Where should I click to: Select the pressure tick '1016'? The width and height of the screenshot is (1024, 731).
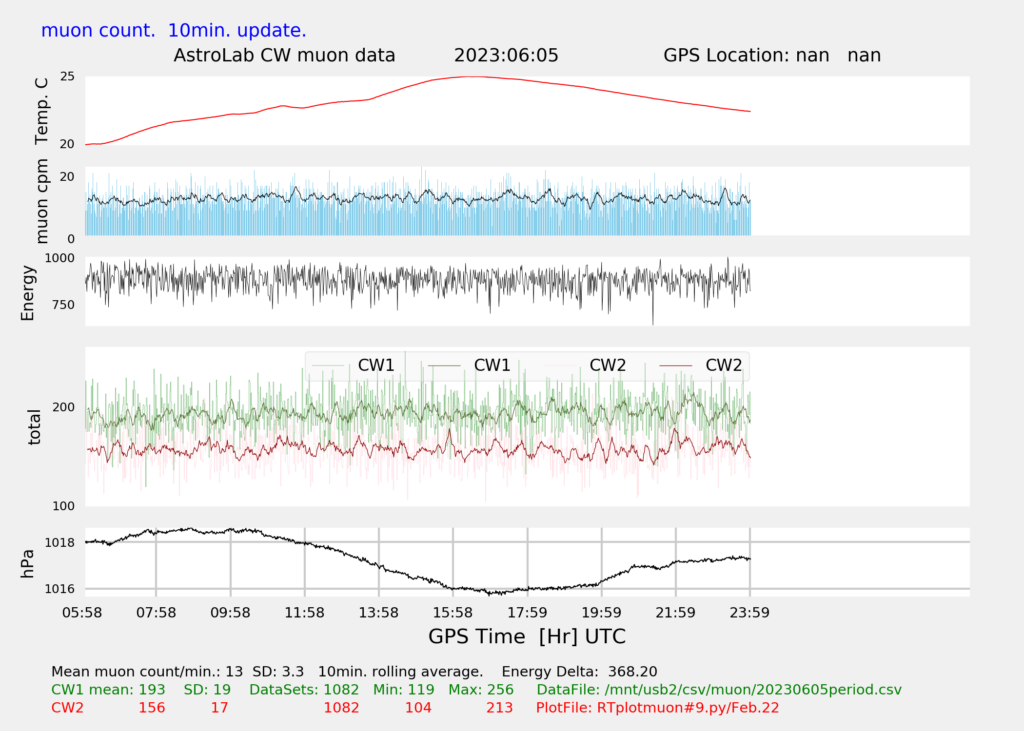click(59, 589)
